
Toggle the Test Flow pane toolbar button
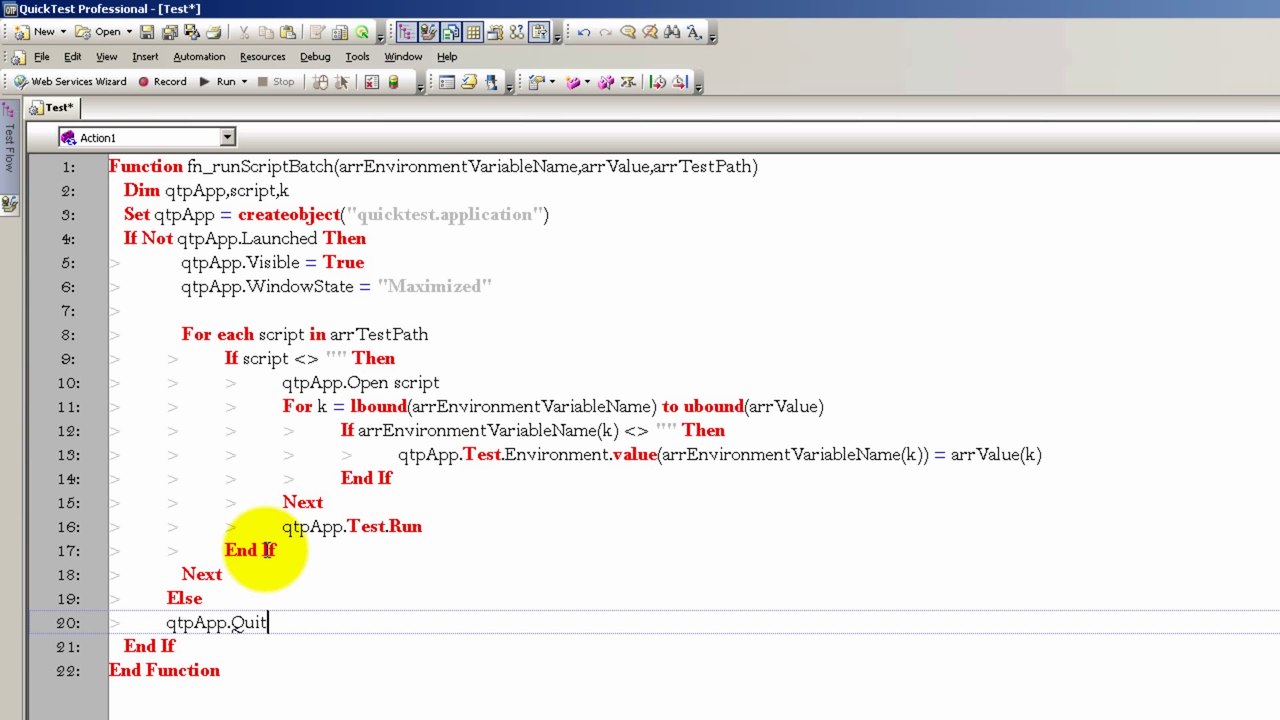[407, 32]
